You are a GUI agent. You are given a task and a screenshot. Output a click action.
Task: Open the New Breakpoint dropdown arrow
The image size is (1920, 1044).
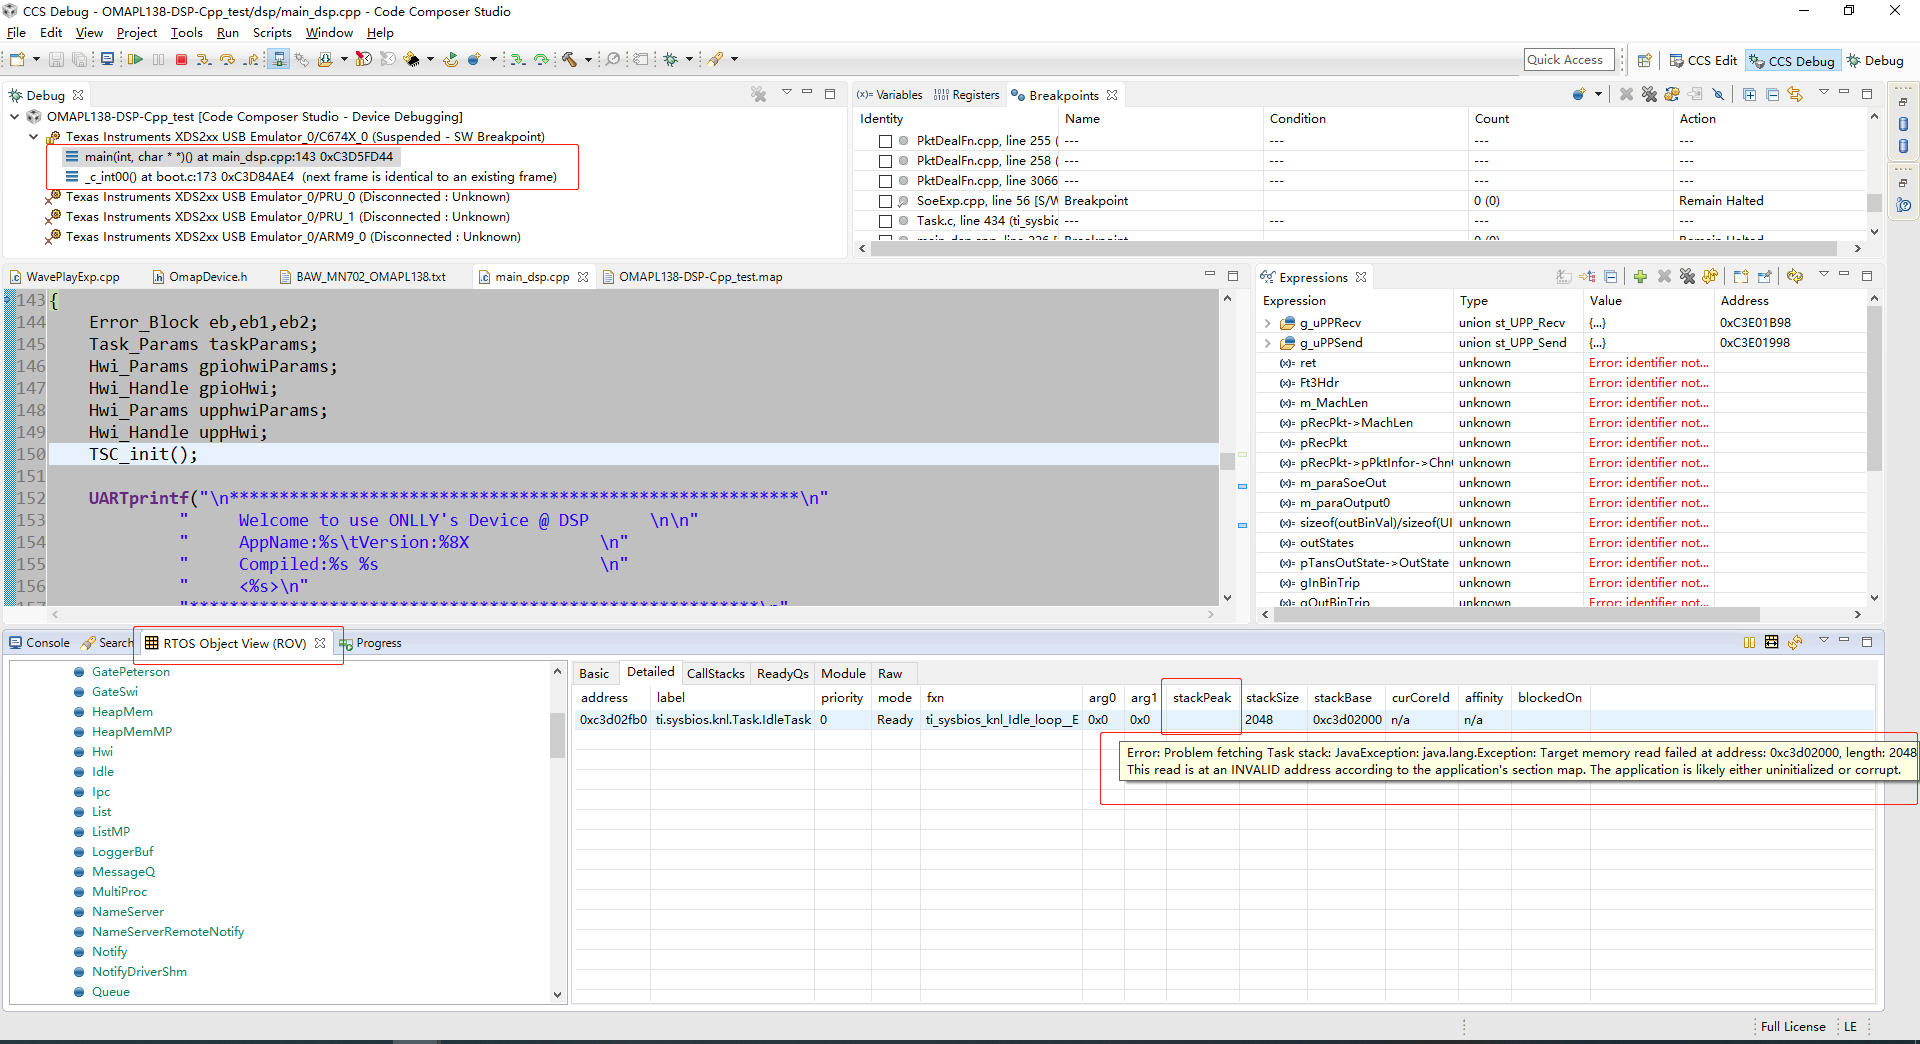pyautogui.click(x=1598, y=95)
